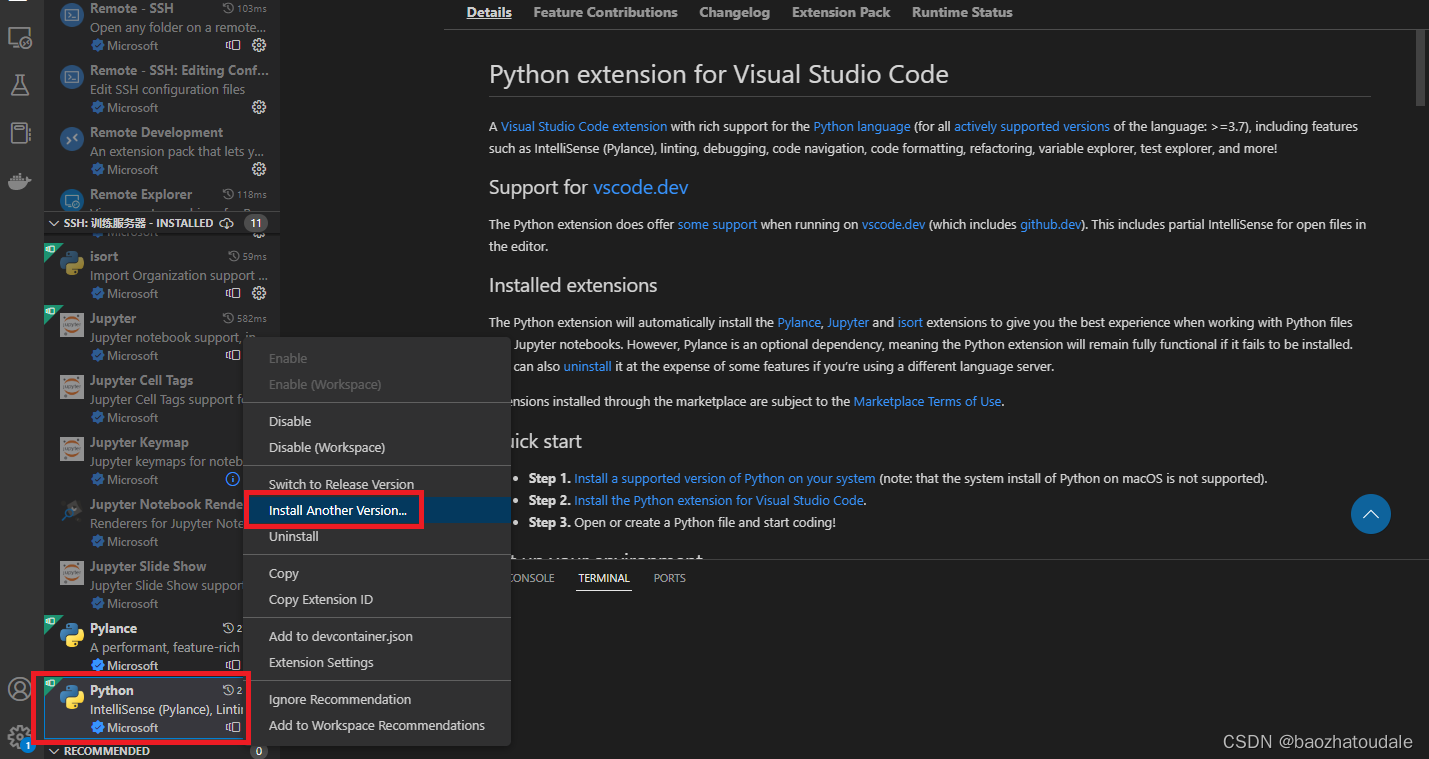Viewport: 1429px width, 759px height.
Task: Click the manage gear for isort extension
Action: pyautogui.click(x=259, y=293)
